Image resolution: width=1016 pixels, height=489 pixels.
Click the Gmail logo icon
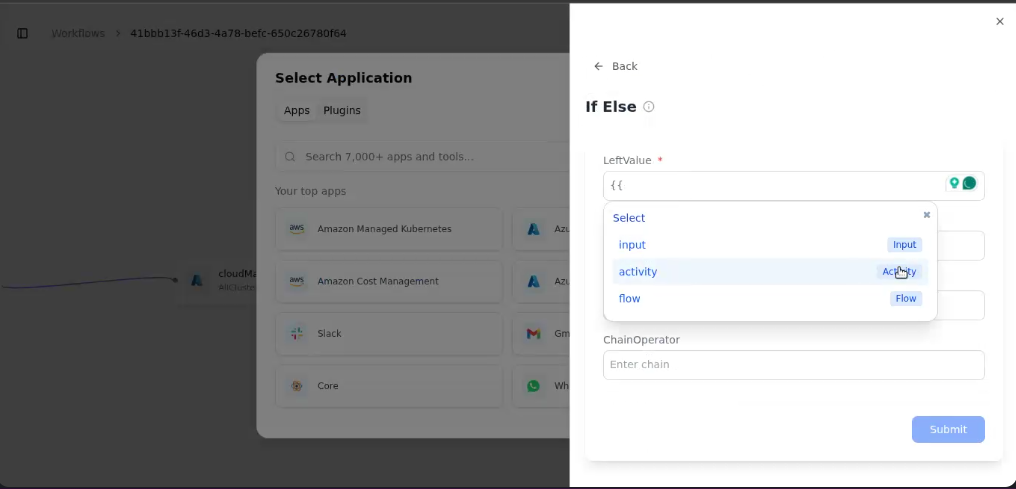(533, 334)
